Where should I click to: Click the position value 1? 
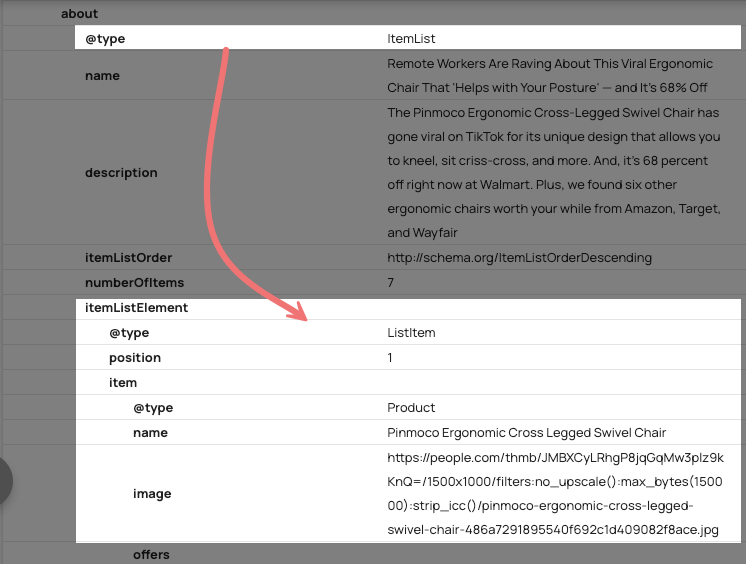[x=390, y=357]
